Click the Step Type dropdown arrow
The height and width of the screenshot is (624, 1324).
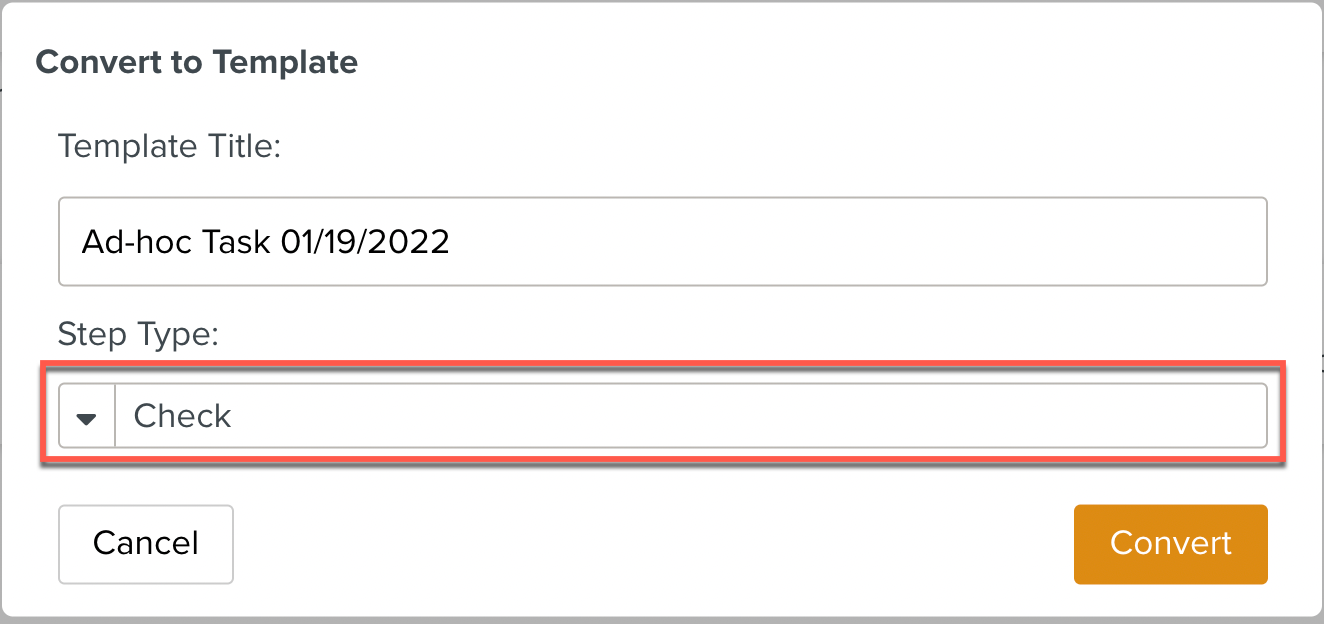[87, 417]
